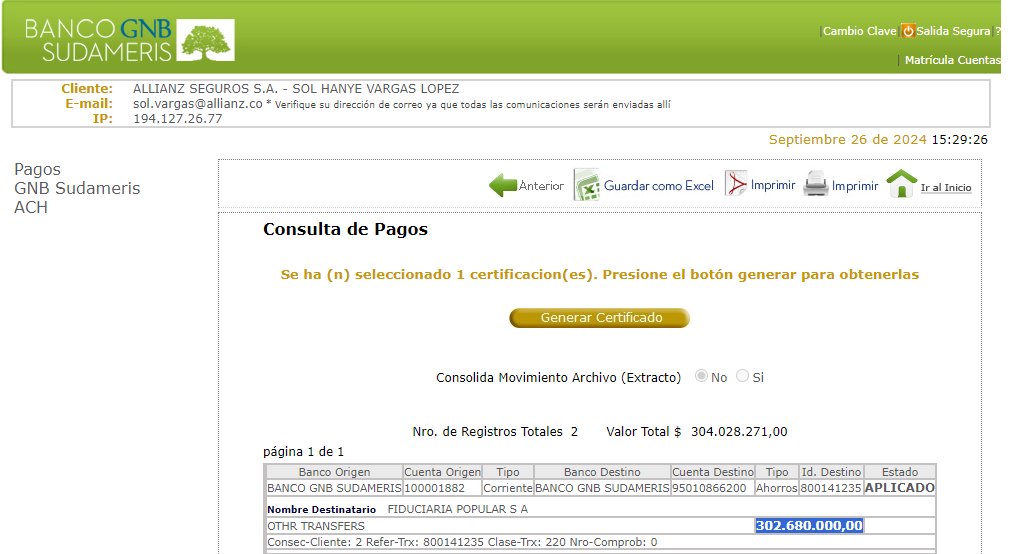Click the APLICADO status cell
Screen dimensions: 1034x554
pyautogui.click(x=899, y=488)
